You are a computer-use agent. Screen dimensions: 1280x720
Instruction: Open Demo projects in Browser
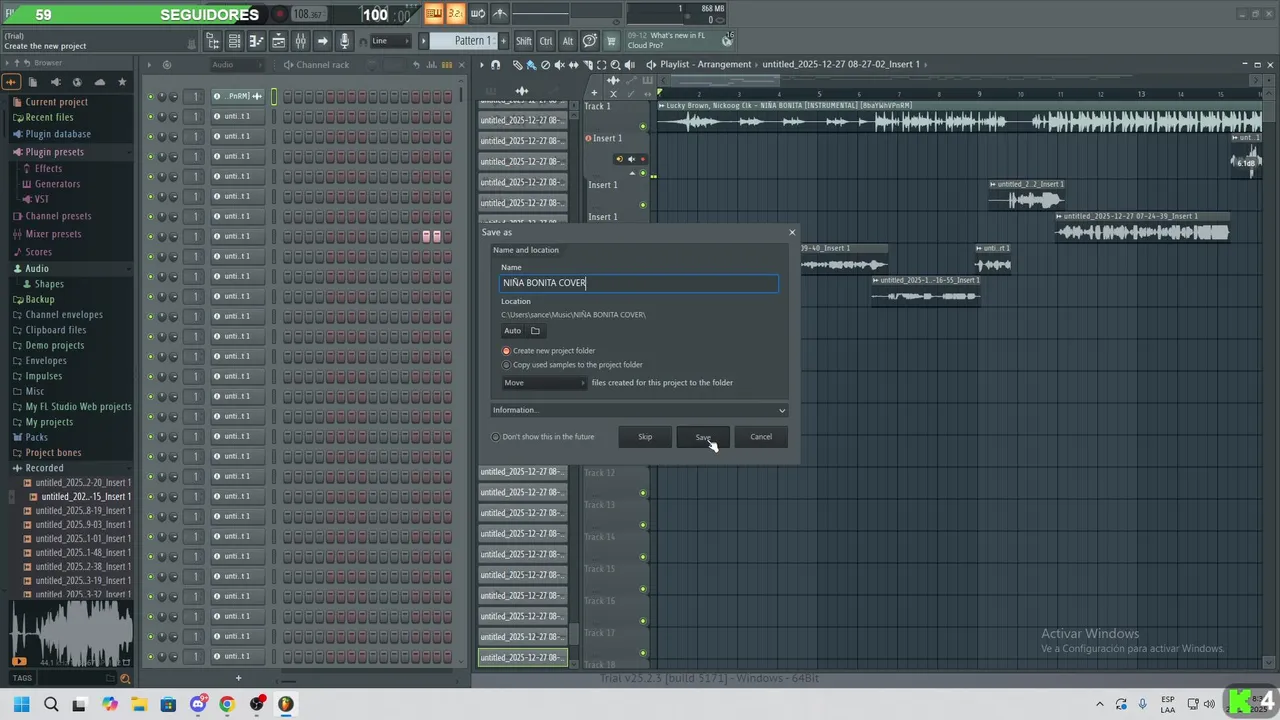point(54,345)
